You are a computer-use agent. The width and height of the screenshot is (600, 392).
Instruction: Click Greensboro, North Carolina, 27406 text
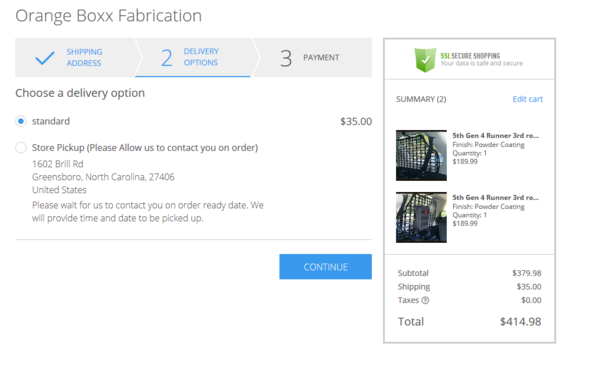coord(103,177)
